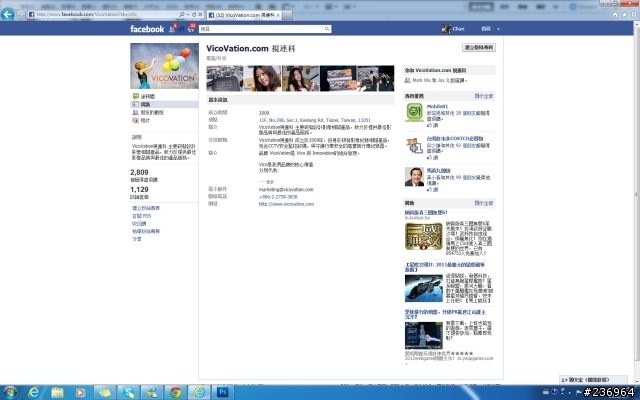The height and width of the screenshot is (400, 640).
Task: Open the browser Favorites star
Action: click(624, 15)
